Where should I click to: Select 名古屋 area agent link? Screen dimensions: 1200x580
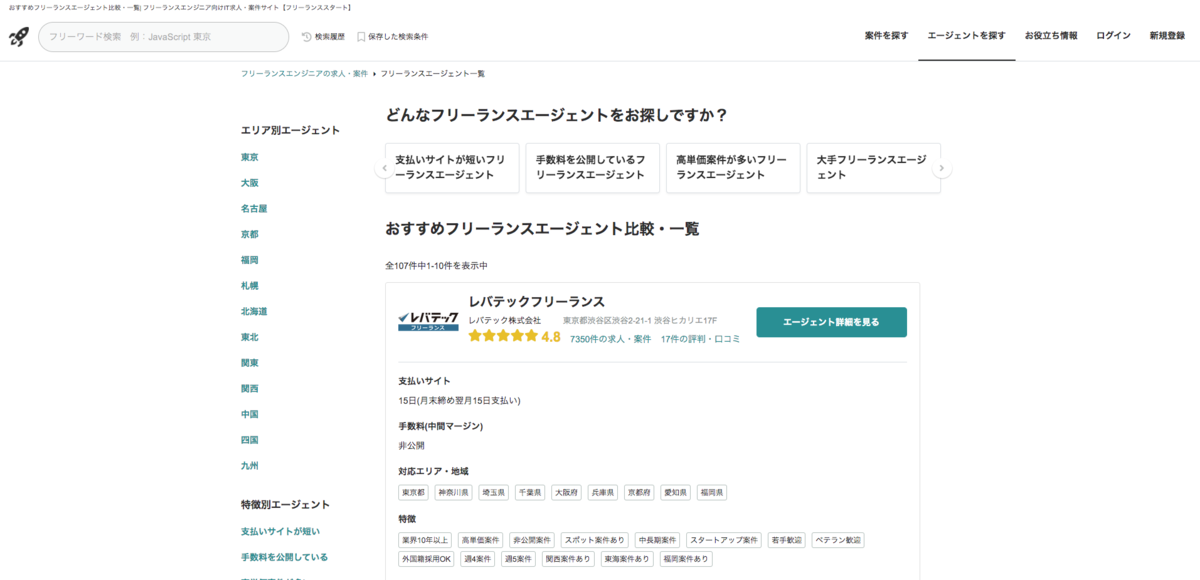click(x=254, y=209)
